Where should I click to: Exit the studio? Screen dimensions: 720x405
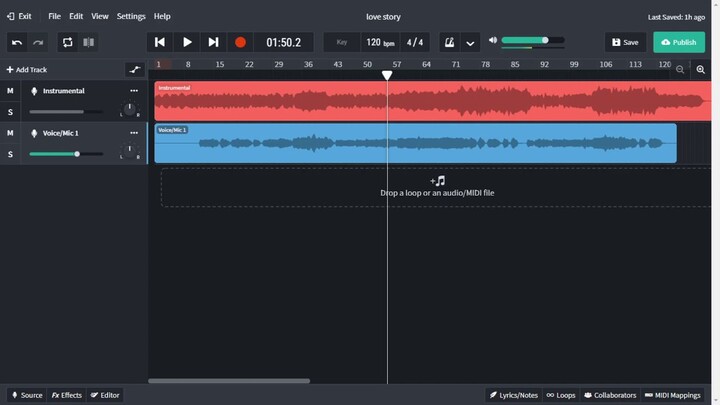click(x=19, y=16)
